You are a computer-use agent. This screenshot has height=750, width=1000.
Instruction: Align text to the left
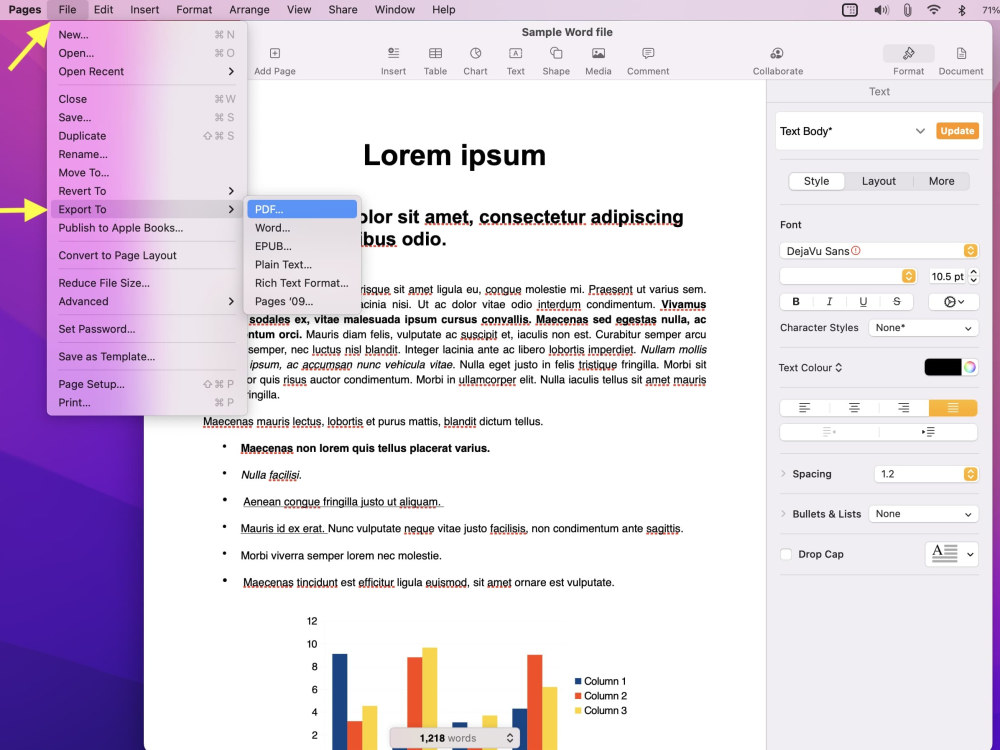pos(804,408)
